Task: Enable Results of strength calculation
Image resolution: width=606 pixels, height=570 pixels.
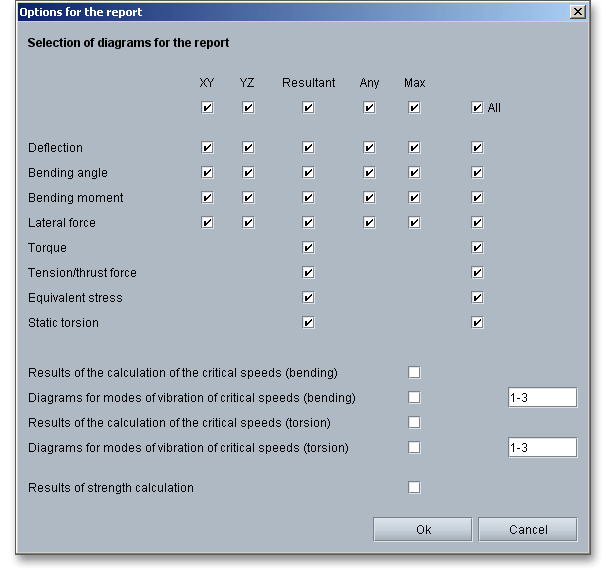Action: [414, 488]
